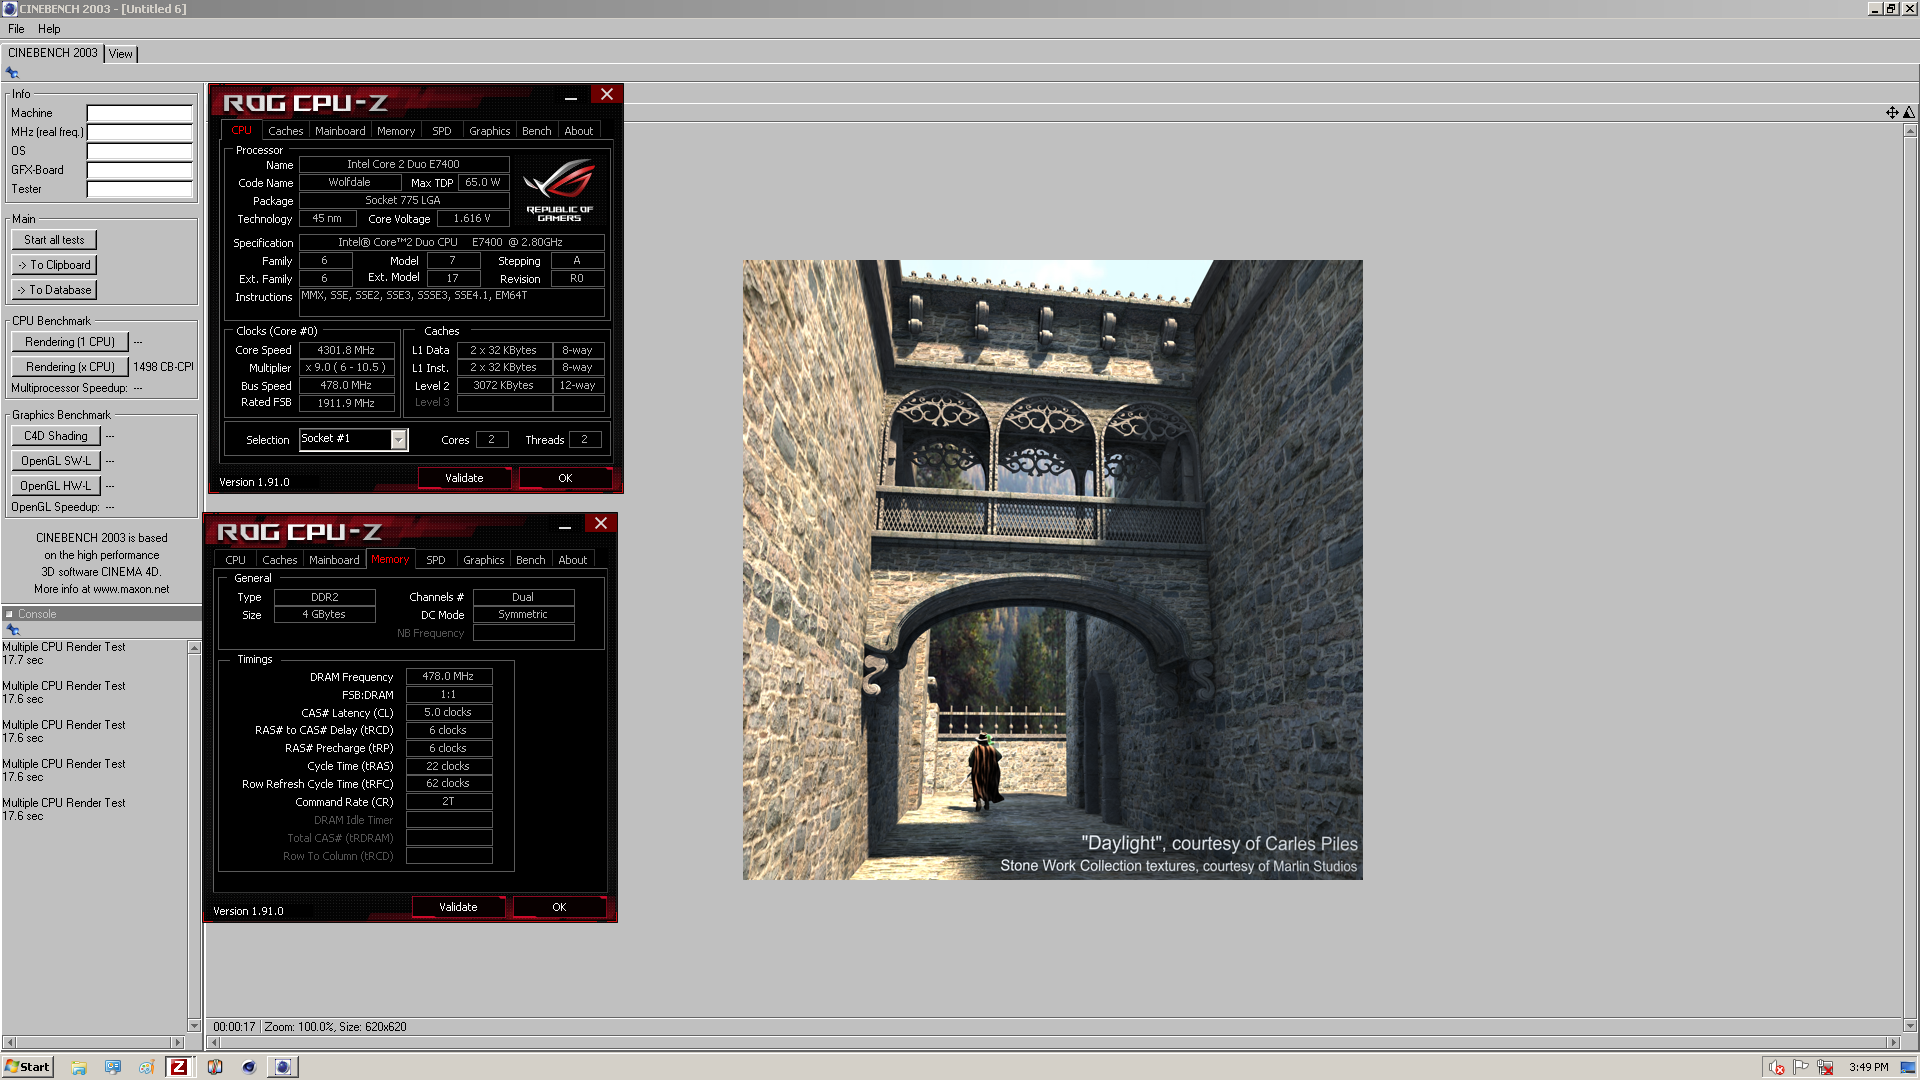
Task: Click the Cinema 4D sphere icon in the taskbar
Action: [249, 1067]
